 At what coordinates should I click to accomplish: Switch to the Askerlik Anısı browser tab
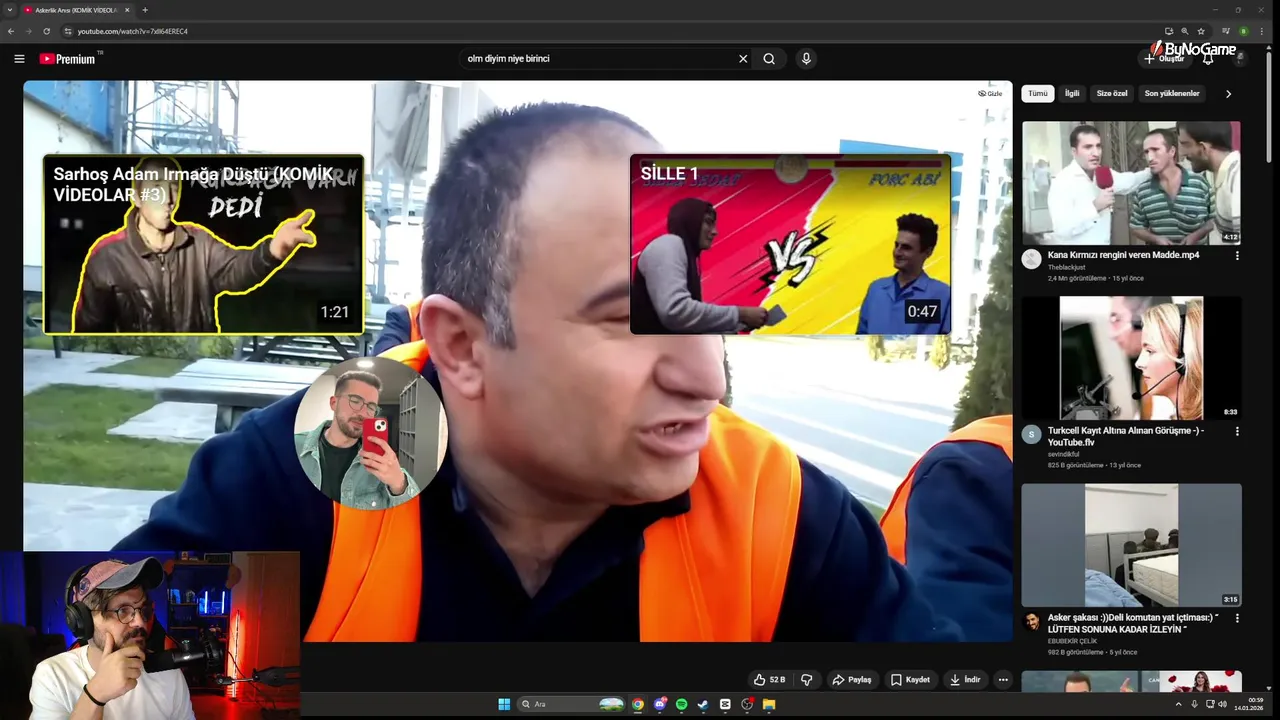[76, 10]
